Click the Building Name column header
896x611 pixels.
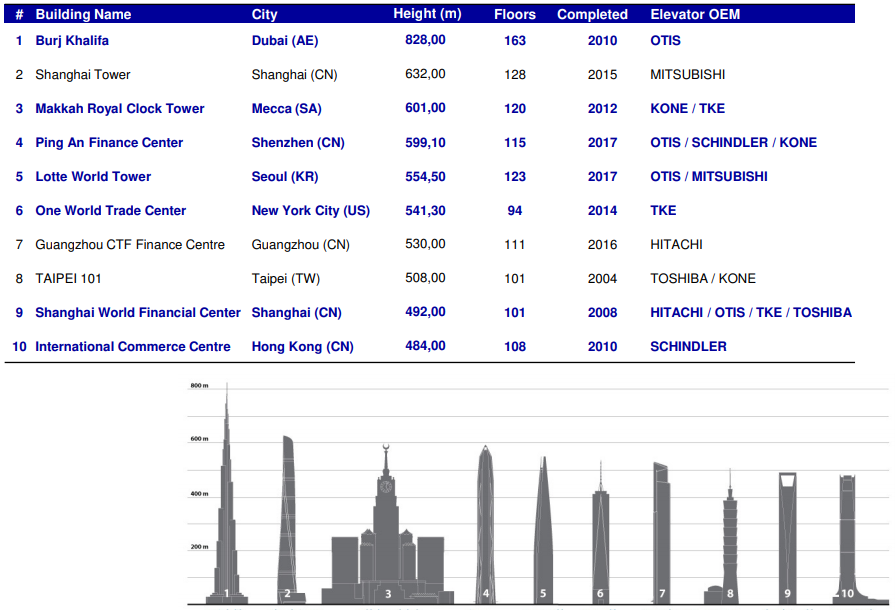point(83,14)
